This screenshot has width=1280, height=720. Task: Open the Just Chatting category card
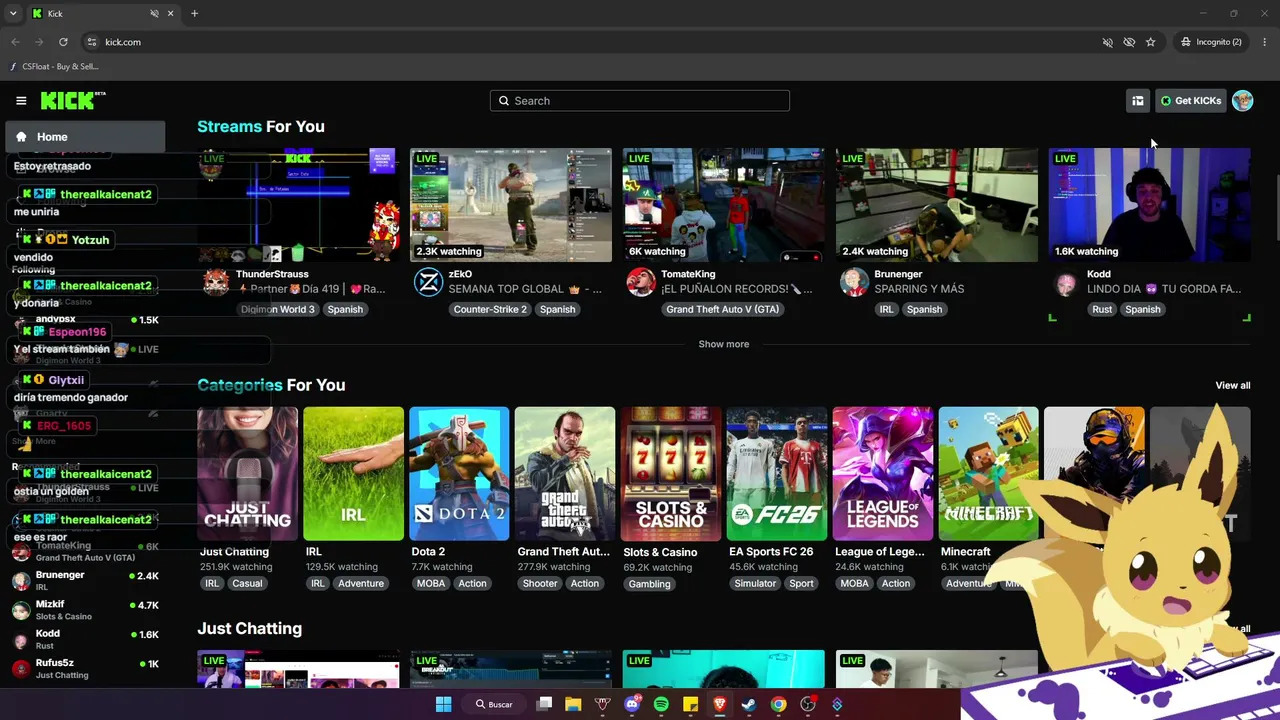247,473
